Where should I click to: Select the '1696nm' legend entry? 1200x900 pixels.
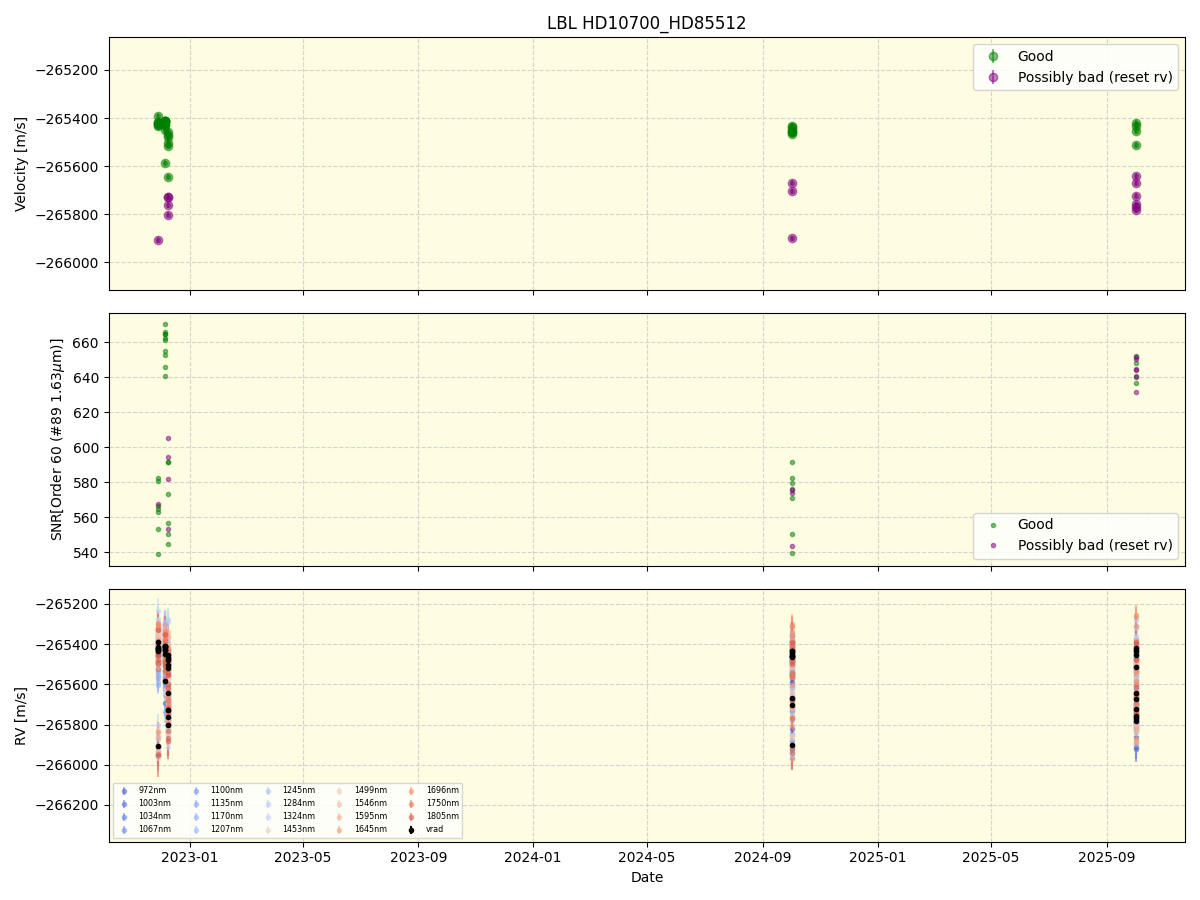tap(442, 790)
